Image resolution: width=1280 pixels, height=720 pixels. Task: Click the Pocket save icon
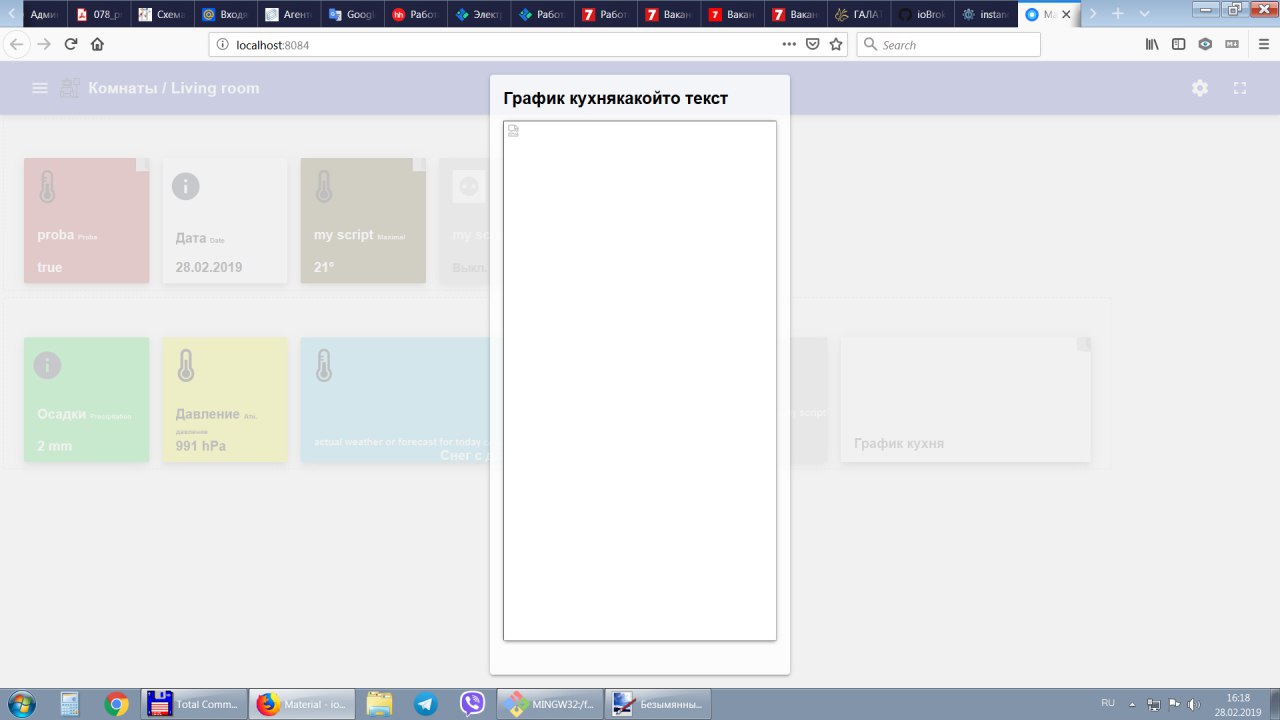tap(813, 44)
